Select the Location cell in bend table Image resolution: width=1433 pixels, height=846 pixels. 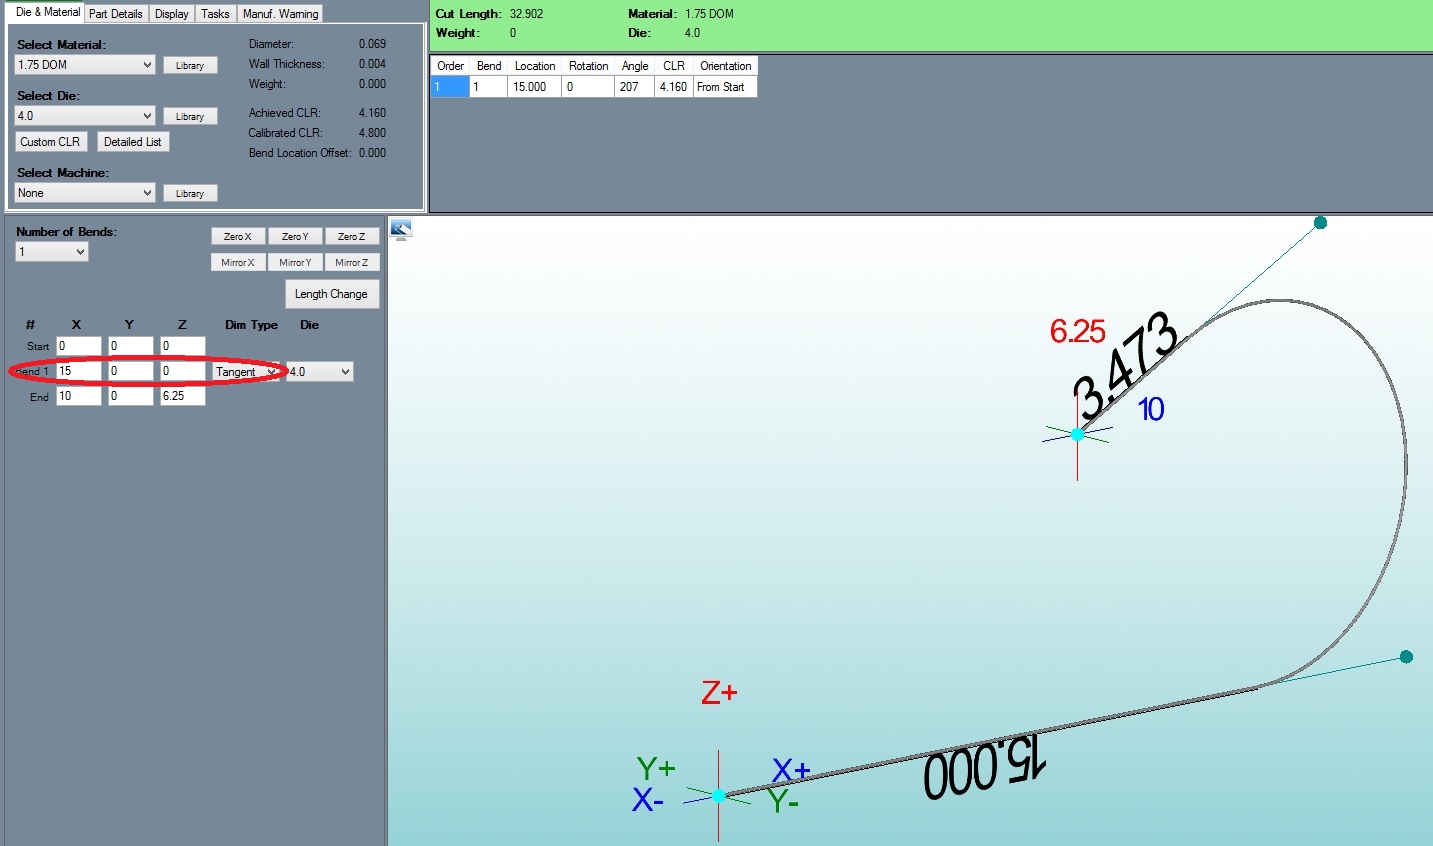pos(534,87)
